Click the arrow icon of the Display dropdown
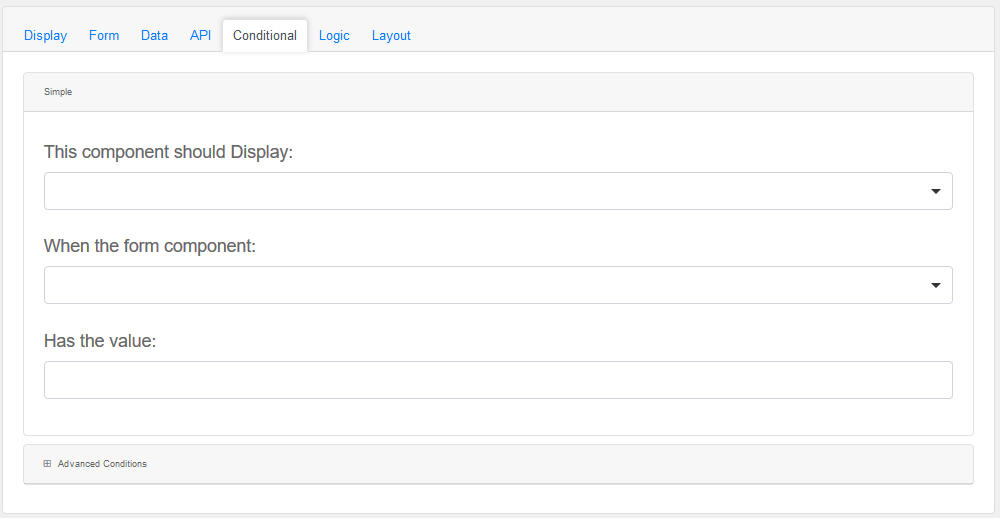 pos(935,191)
